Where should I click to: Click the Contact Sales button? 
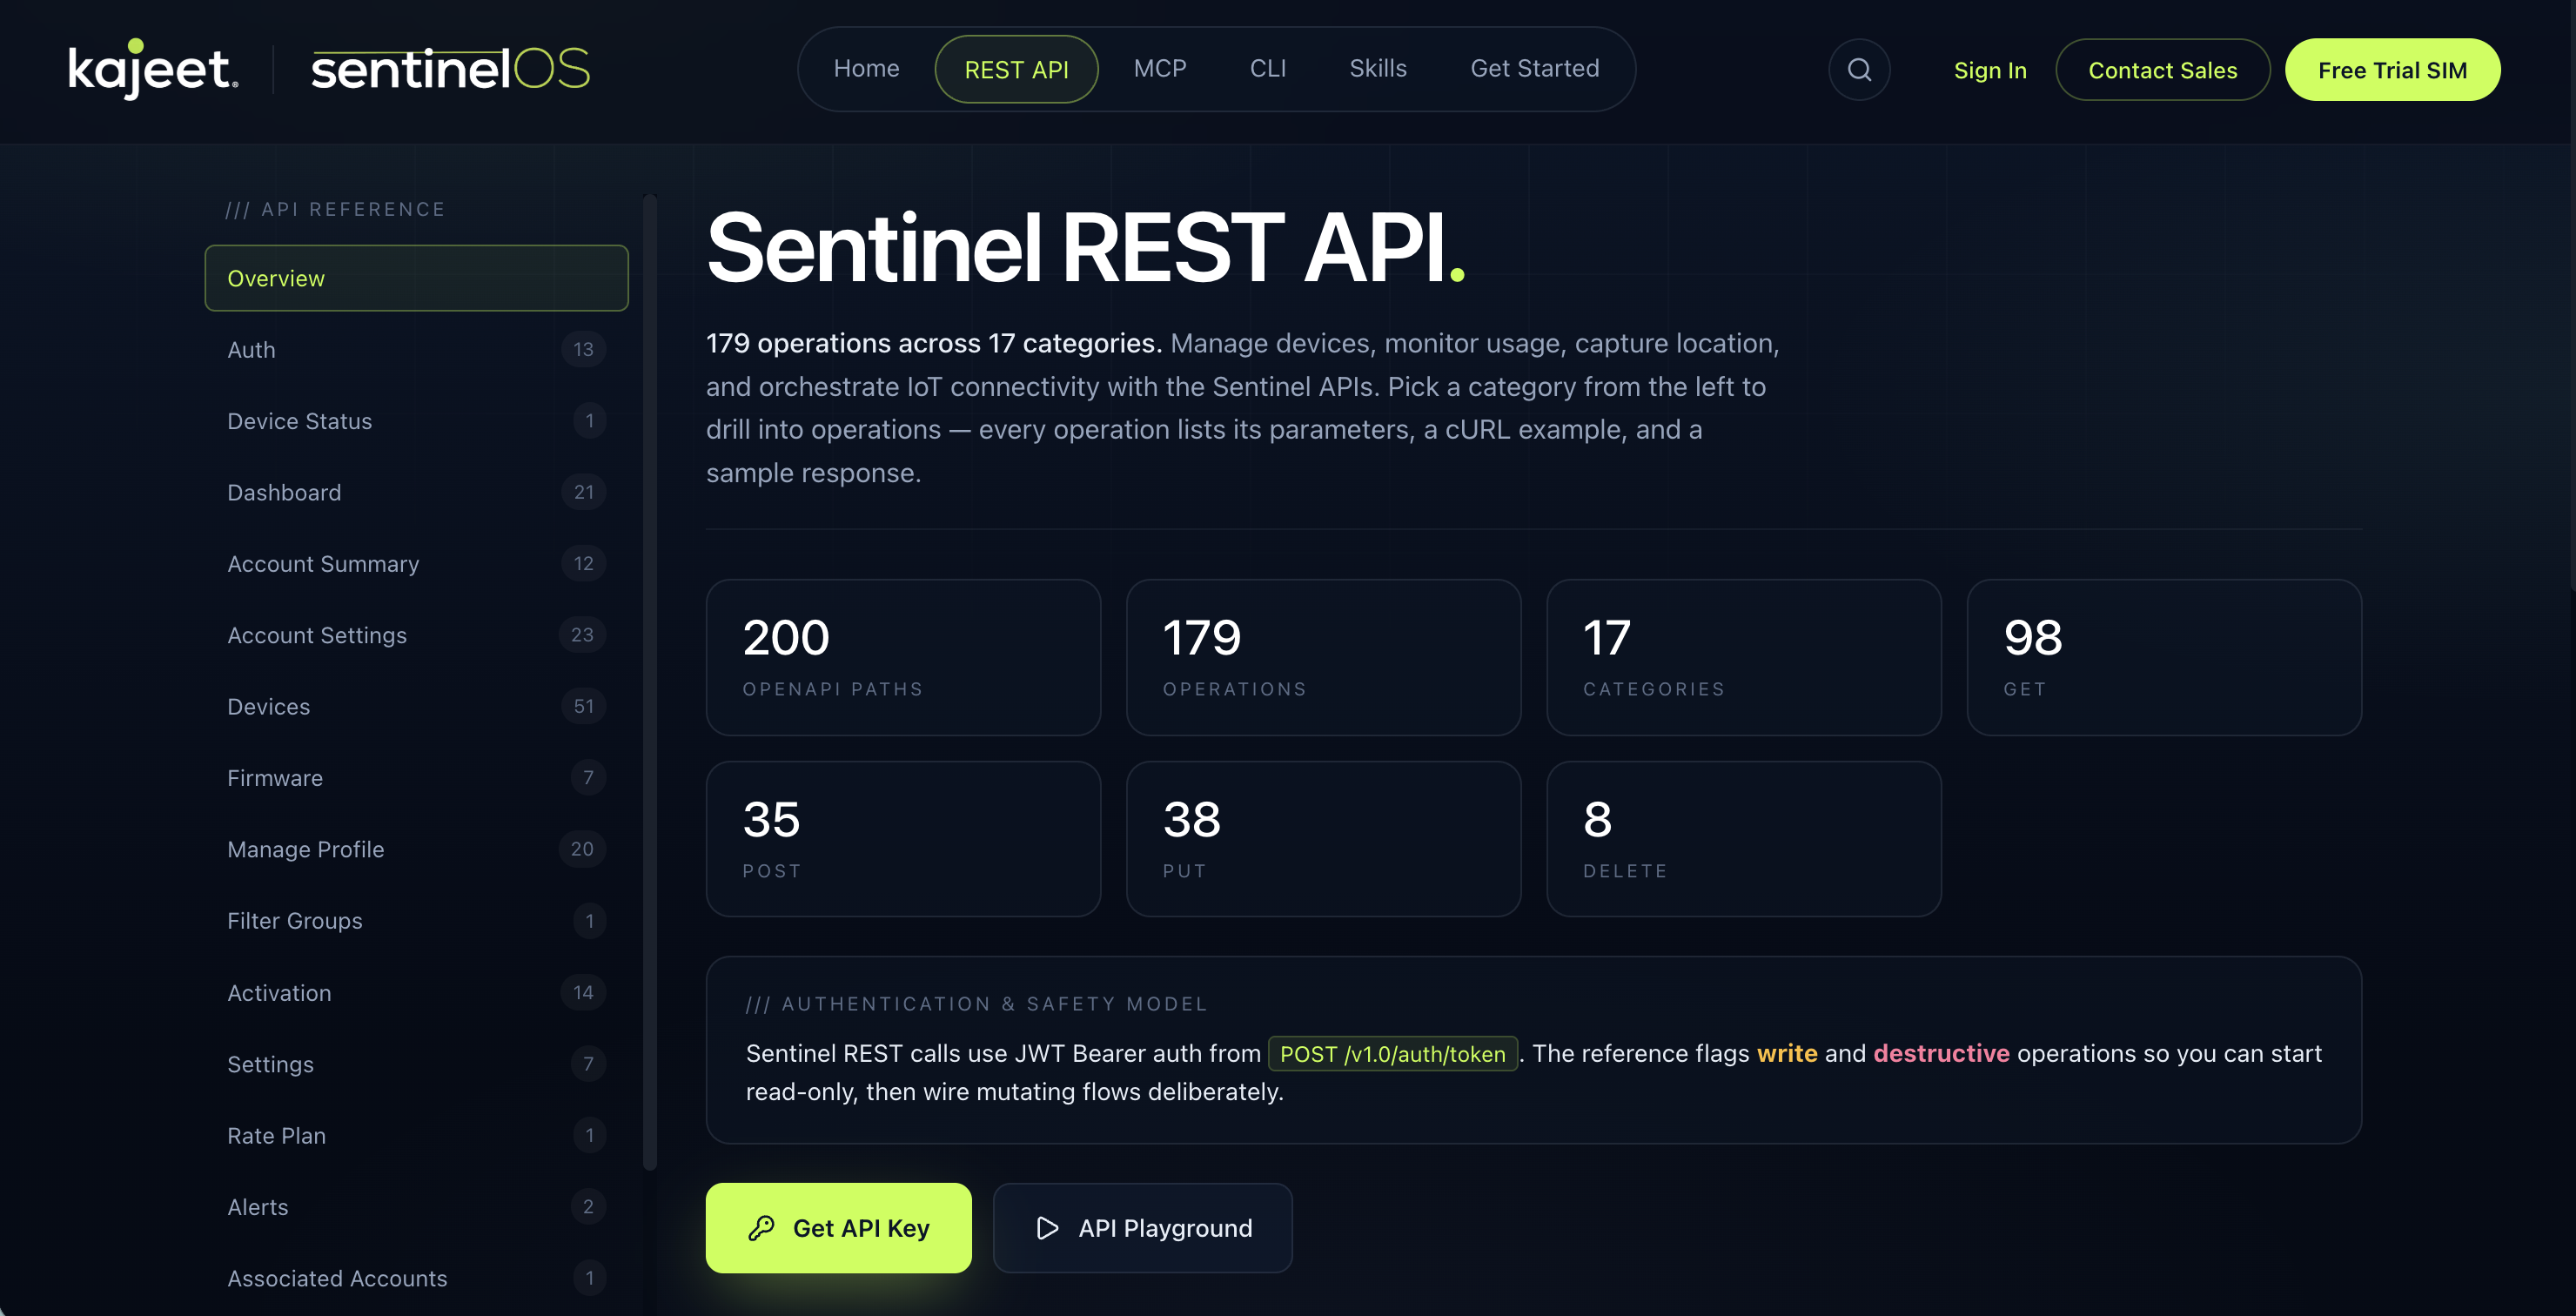pyautogui.click(x=2162, y=70)
